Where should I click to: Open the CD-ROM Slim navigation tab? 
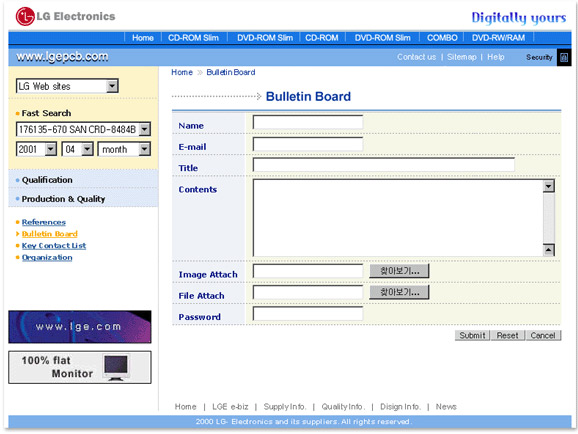click(x=193, y=38)
